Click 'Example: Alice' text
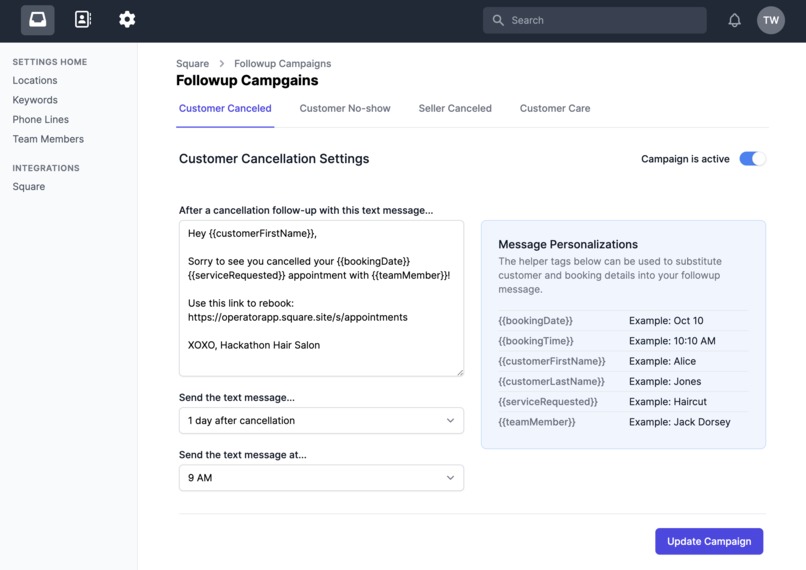Image resolution: width=806 pixels, height=570 pixels. (x=663, y=361)
